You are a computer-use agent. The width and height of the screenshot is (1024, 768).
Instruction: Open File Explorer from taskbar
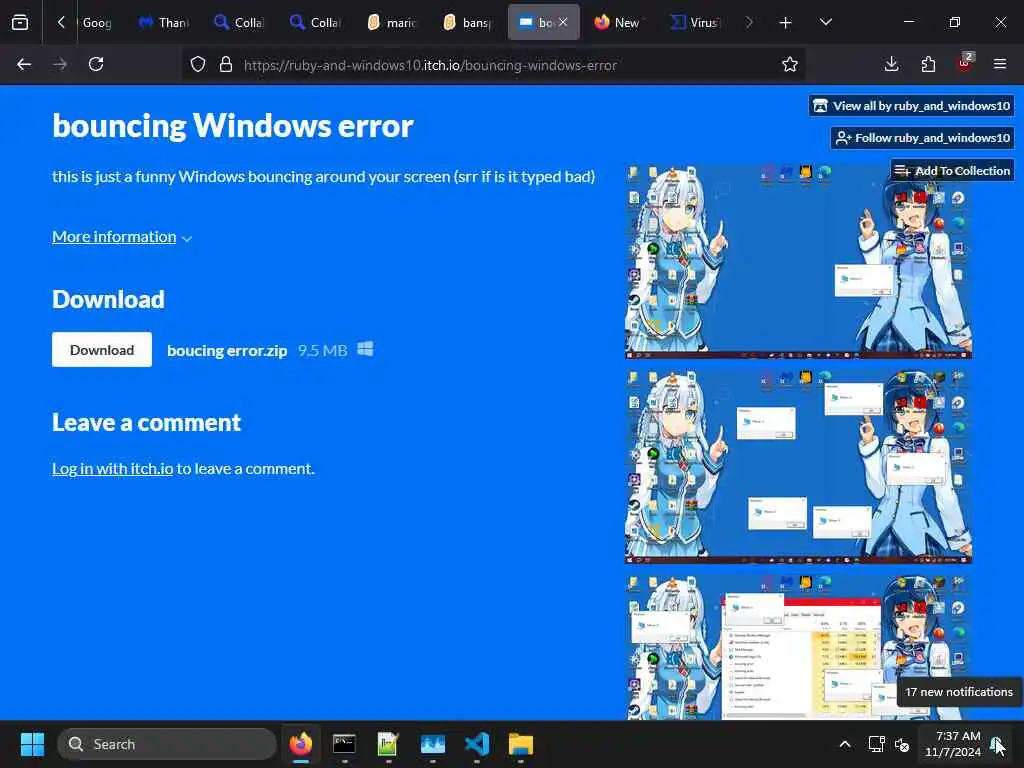(520, 744)
